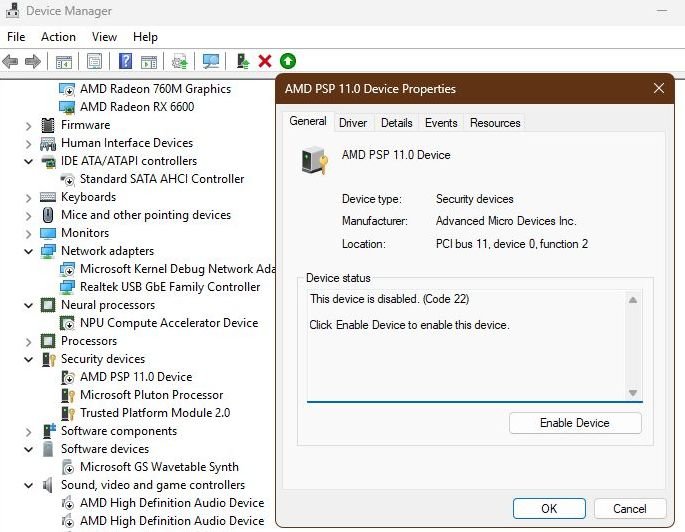685x532 pixels.
Task: Click the Software components category icon
Action: pyautogui.click(x=49, y=431)
